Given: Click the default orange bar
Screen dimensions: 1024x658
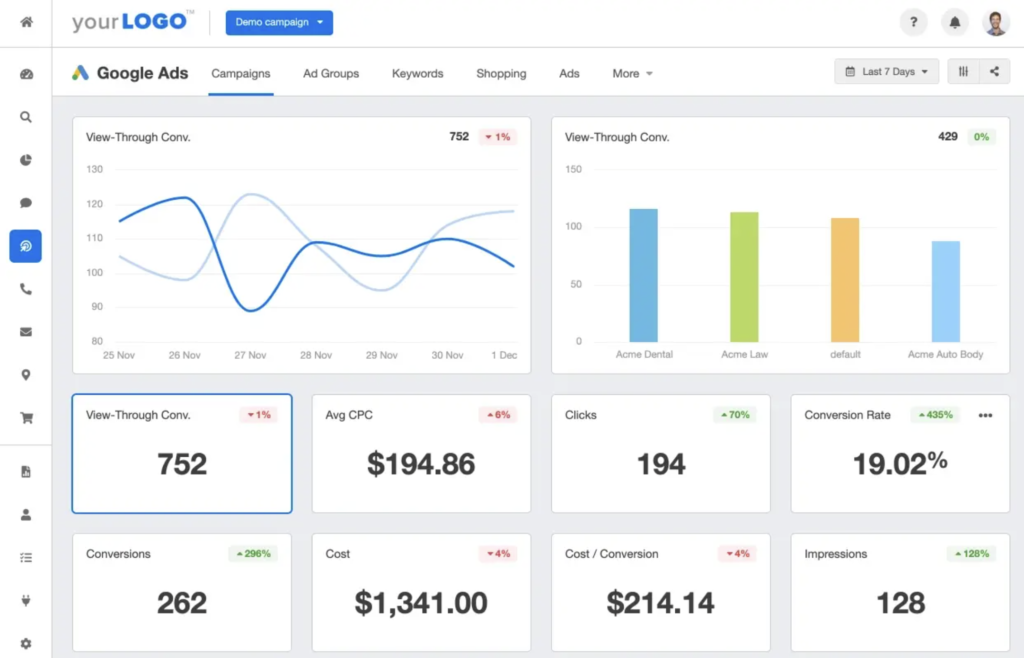Looking at the screenshot, I should point(845,280).
